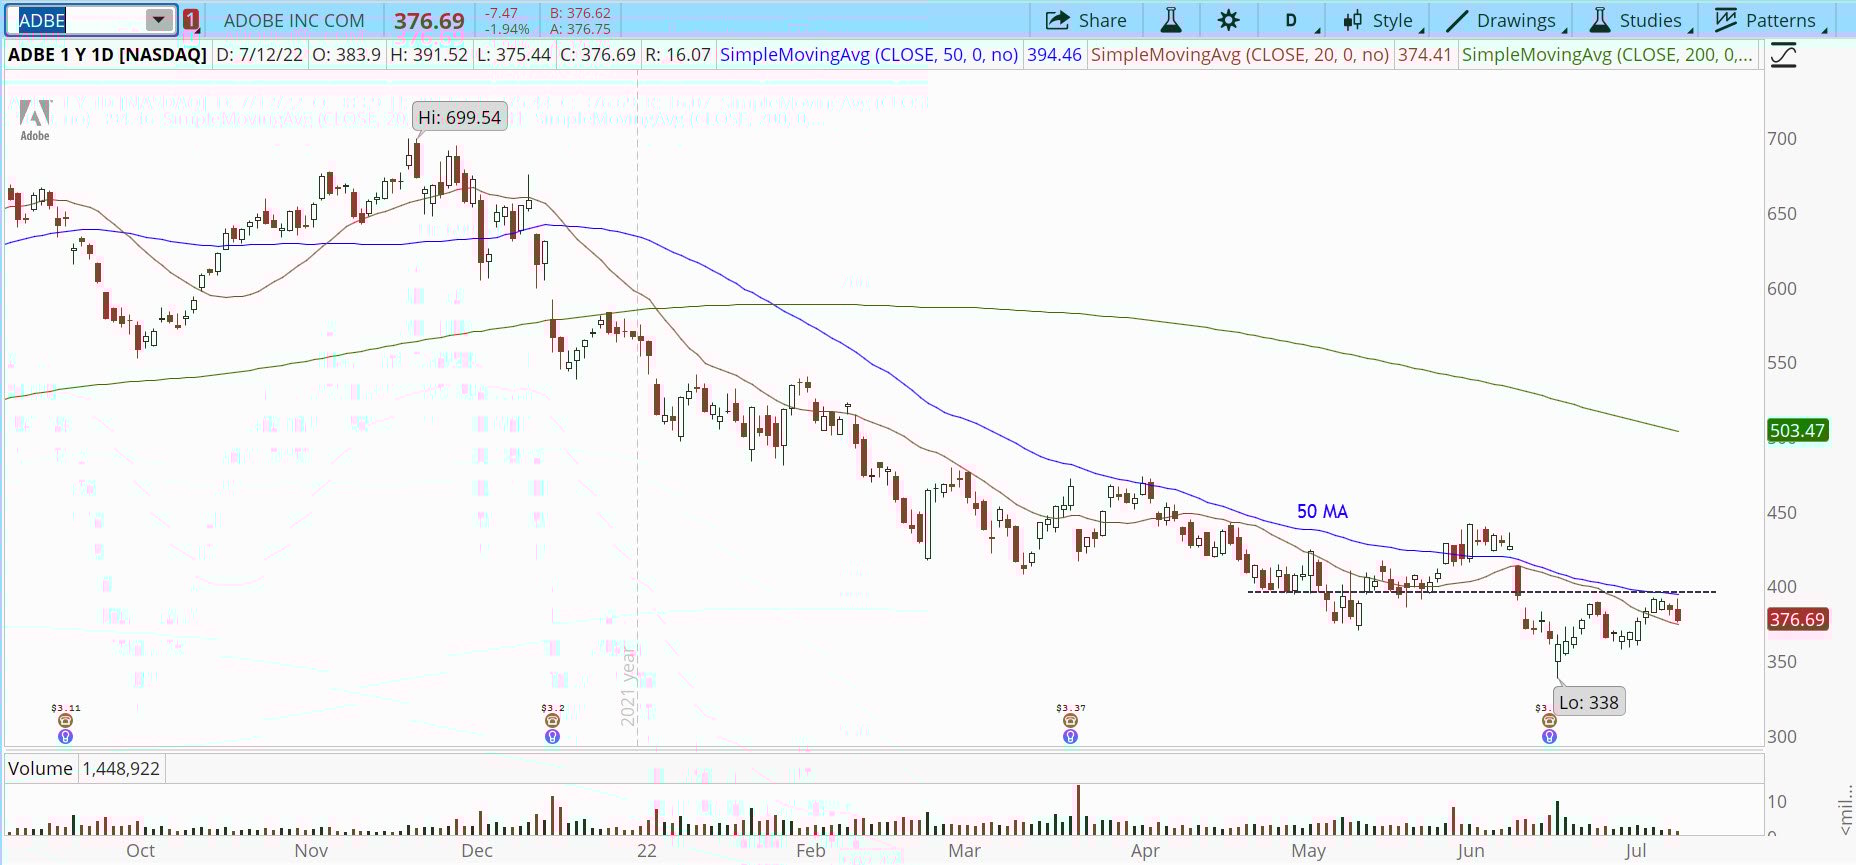The height and width of the screenshot is (865, 1856).
Task: Click the chart line icon right of the study labels
Action: point(1783,55)
